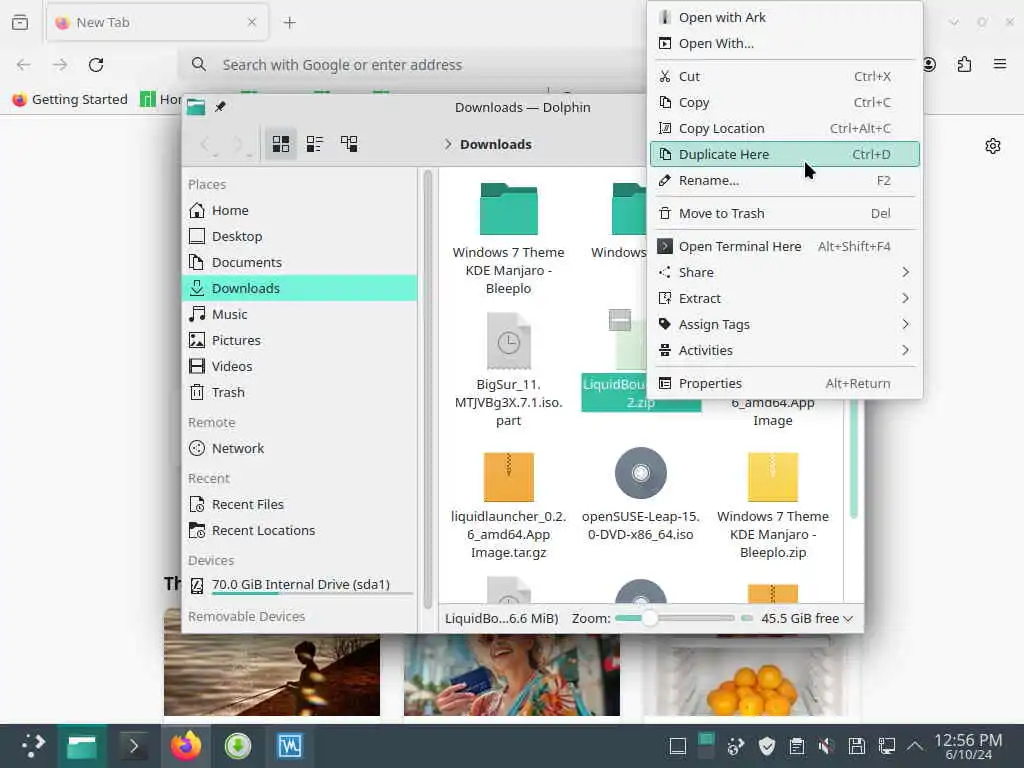The height and width of the screenshot is (768, 1024).
Task: Open the application launcher in taskbar
Action: [32, 746]
